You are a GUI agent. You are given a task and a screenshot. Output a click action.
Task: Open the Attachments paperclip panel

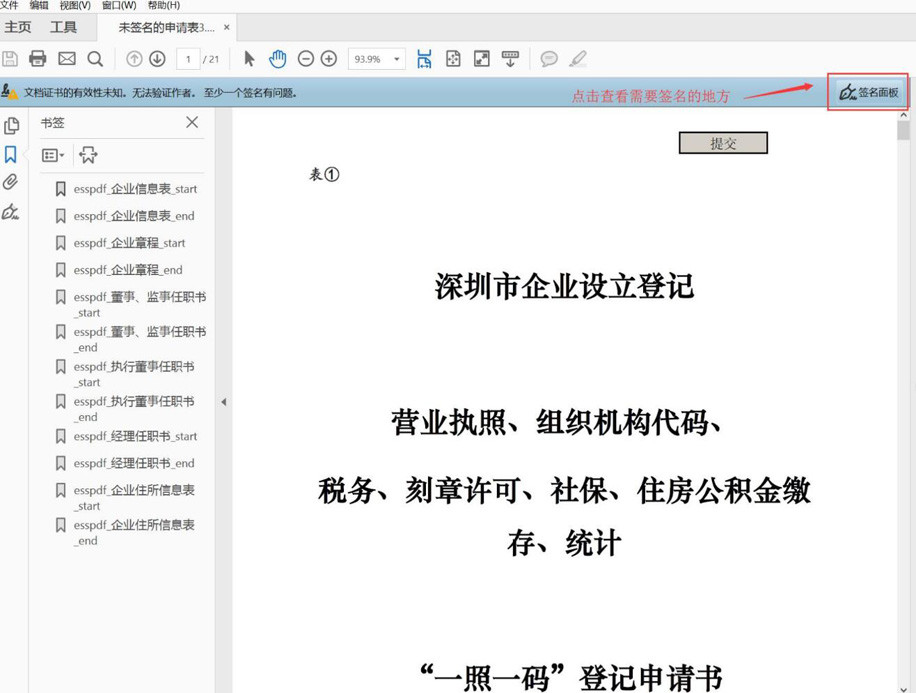[11, 180]
